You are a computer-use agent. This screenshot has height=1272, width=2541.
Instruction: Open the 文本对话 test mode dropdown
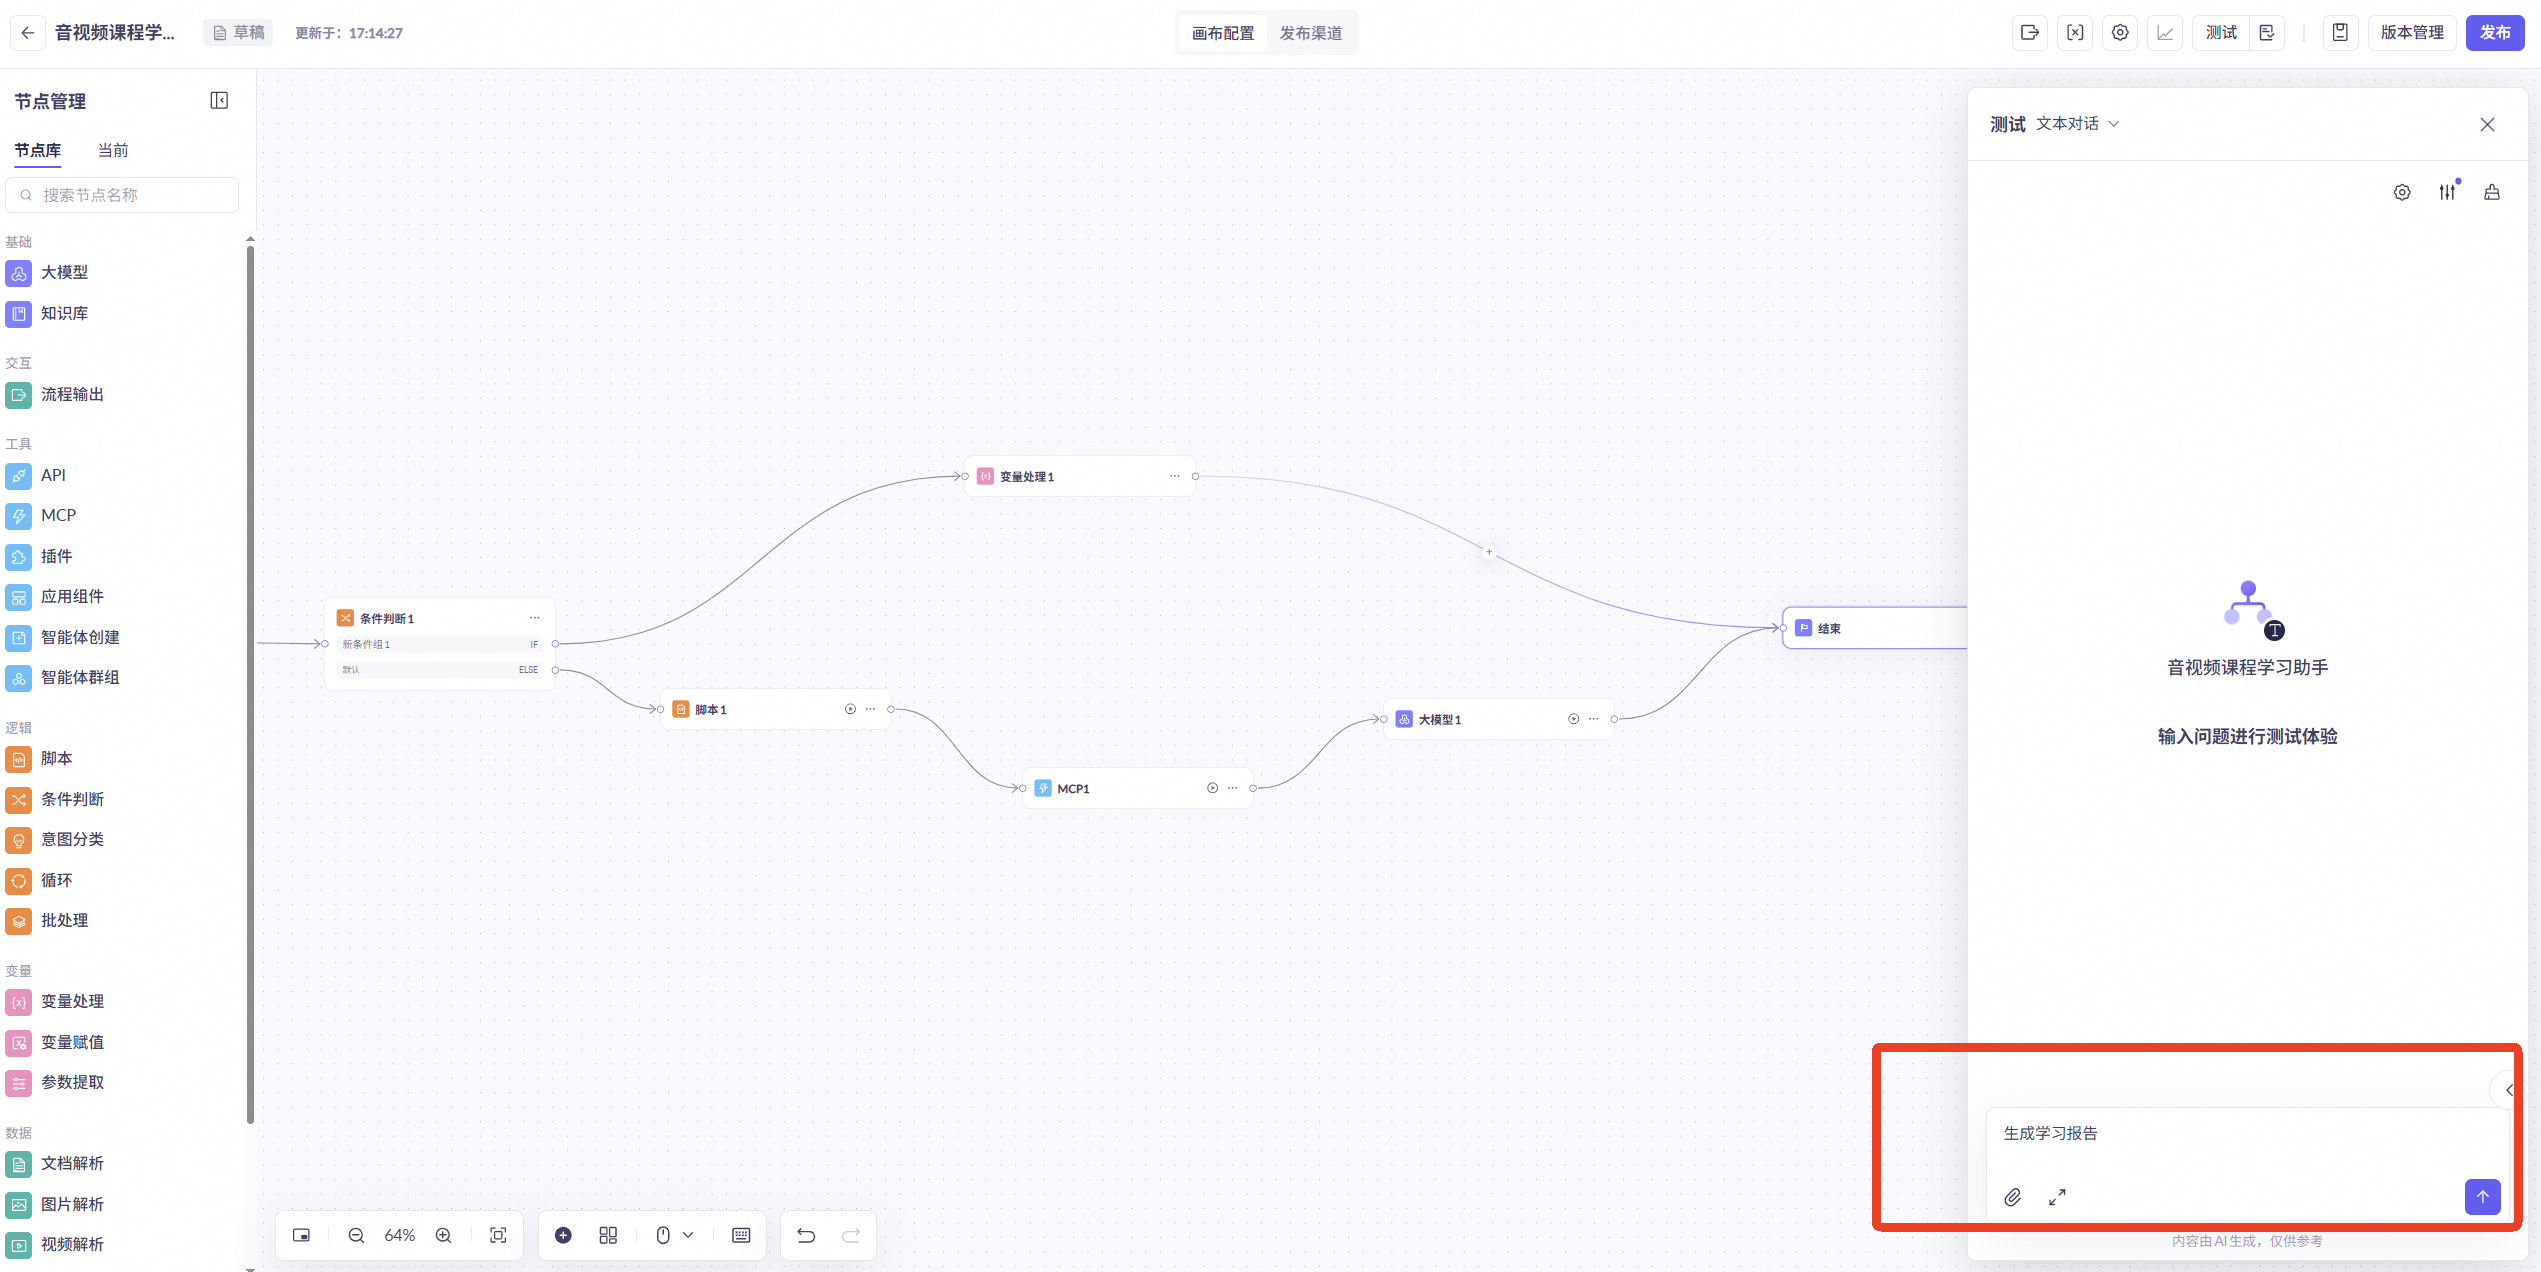2078,124
